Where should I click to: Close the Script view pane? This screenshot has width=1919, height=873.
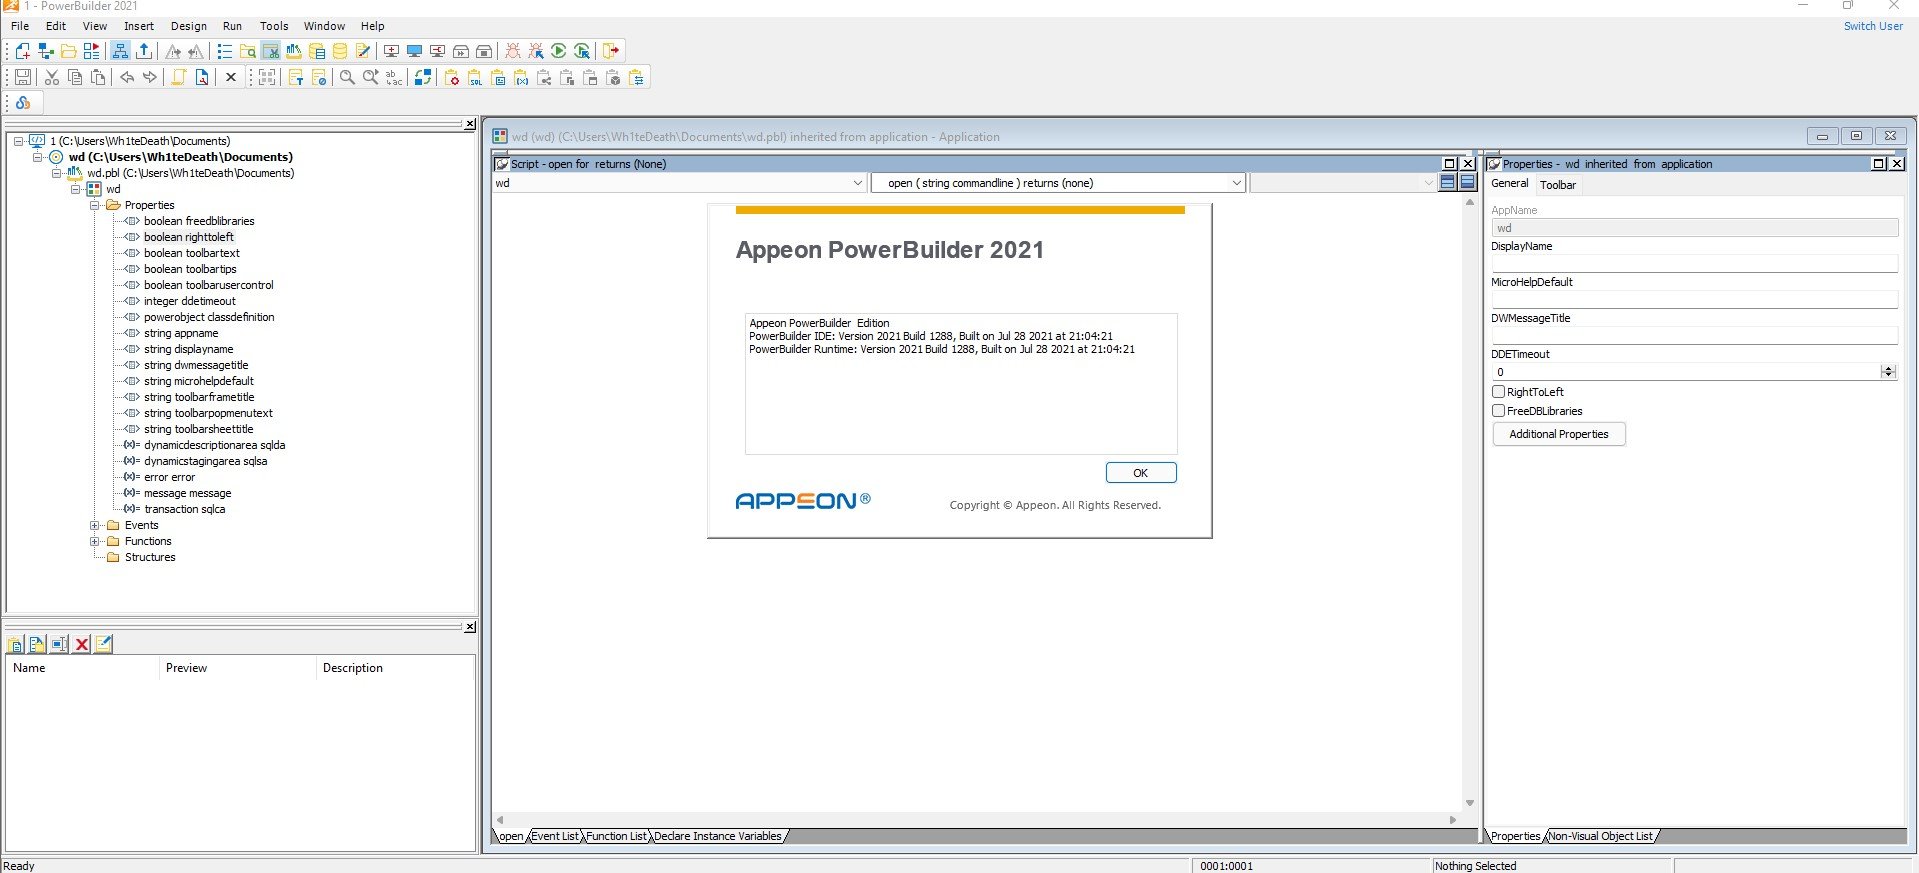click(x=1468, y=164)
